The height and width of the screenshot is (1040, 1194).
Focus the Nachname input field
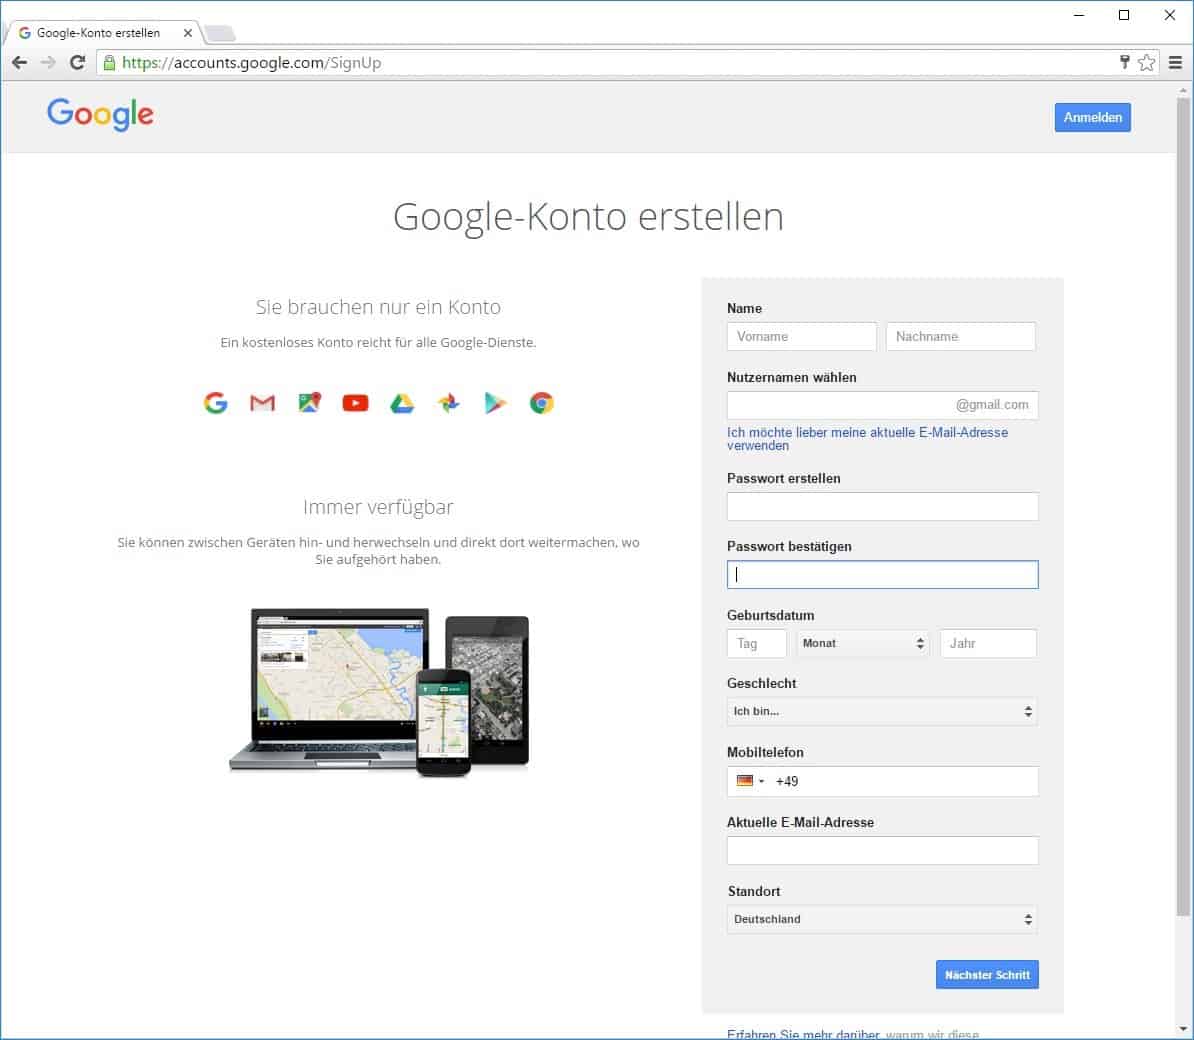[960, 337]
